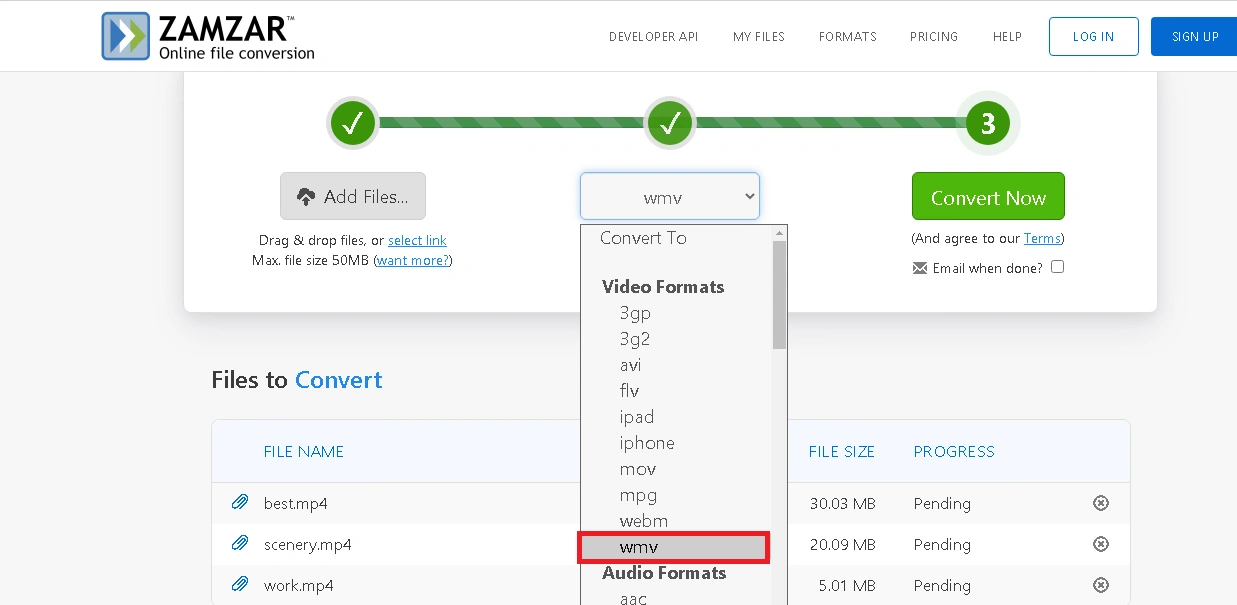
Task: Click the SIGN UP button
Action: [1194, 36]
